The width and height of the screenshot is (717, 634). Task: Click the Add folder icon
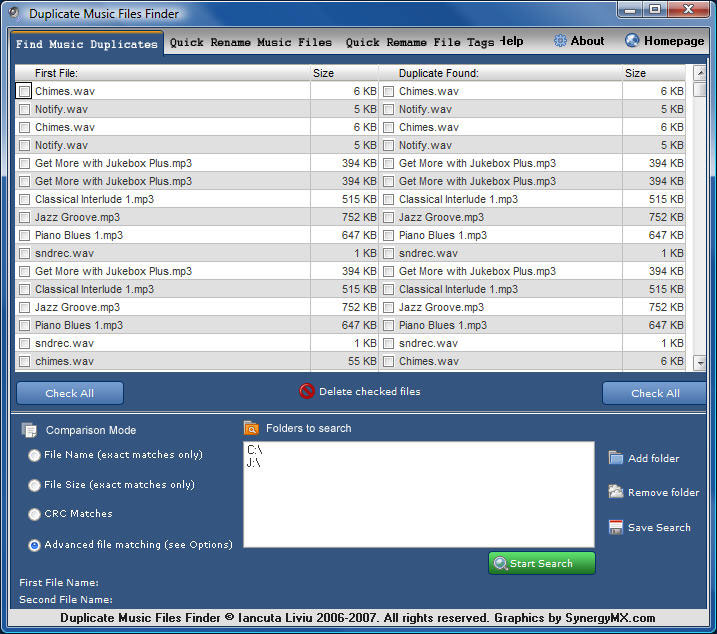point(615,457)
